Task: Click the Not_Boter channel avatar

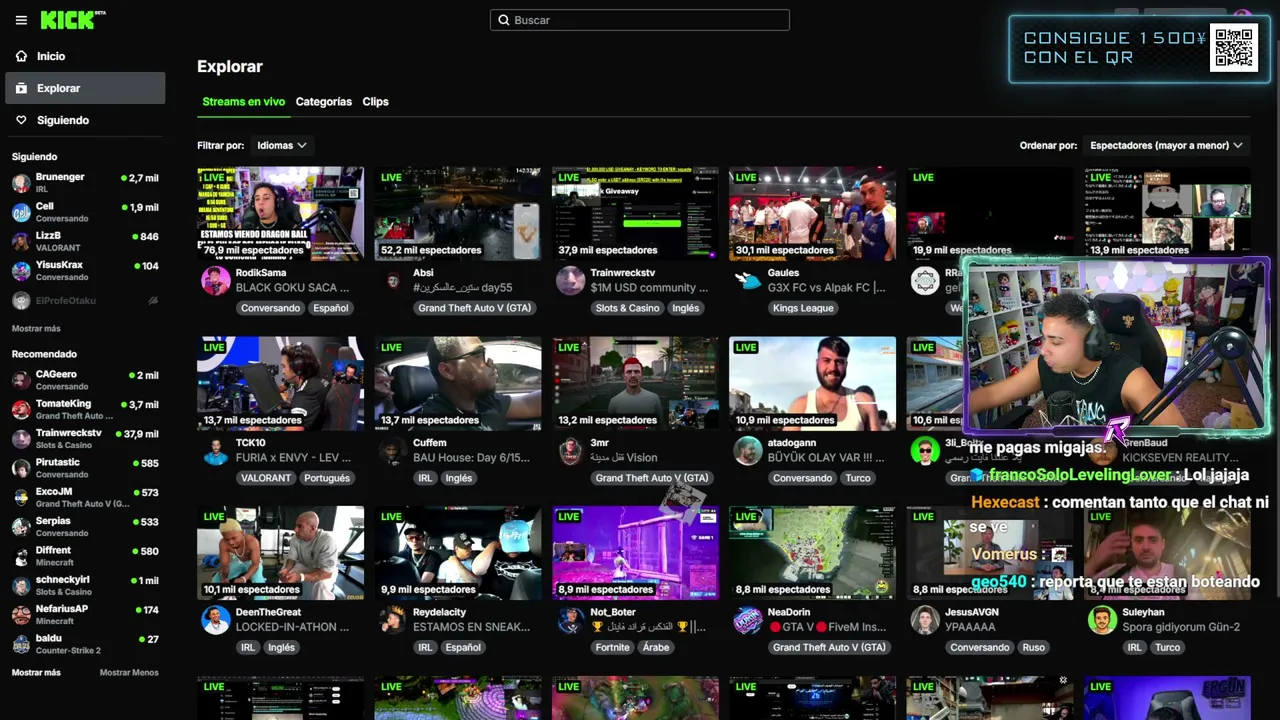Action: point(570,620)
